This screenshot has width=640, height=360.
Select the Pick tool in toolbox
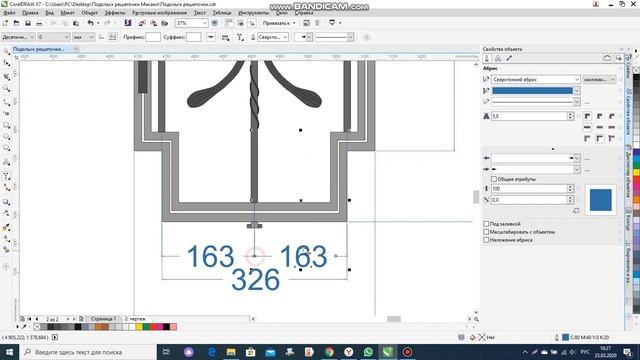pyautogui.click(x=6, y=51)
